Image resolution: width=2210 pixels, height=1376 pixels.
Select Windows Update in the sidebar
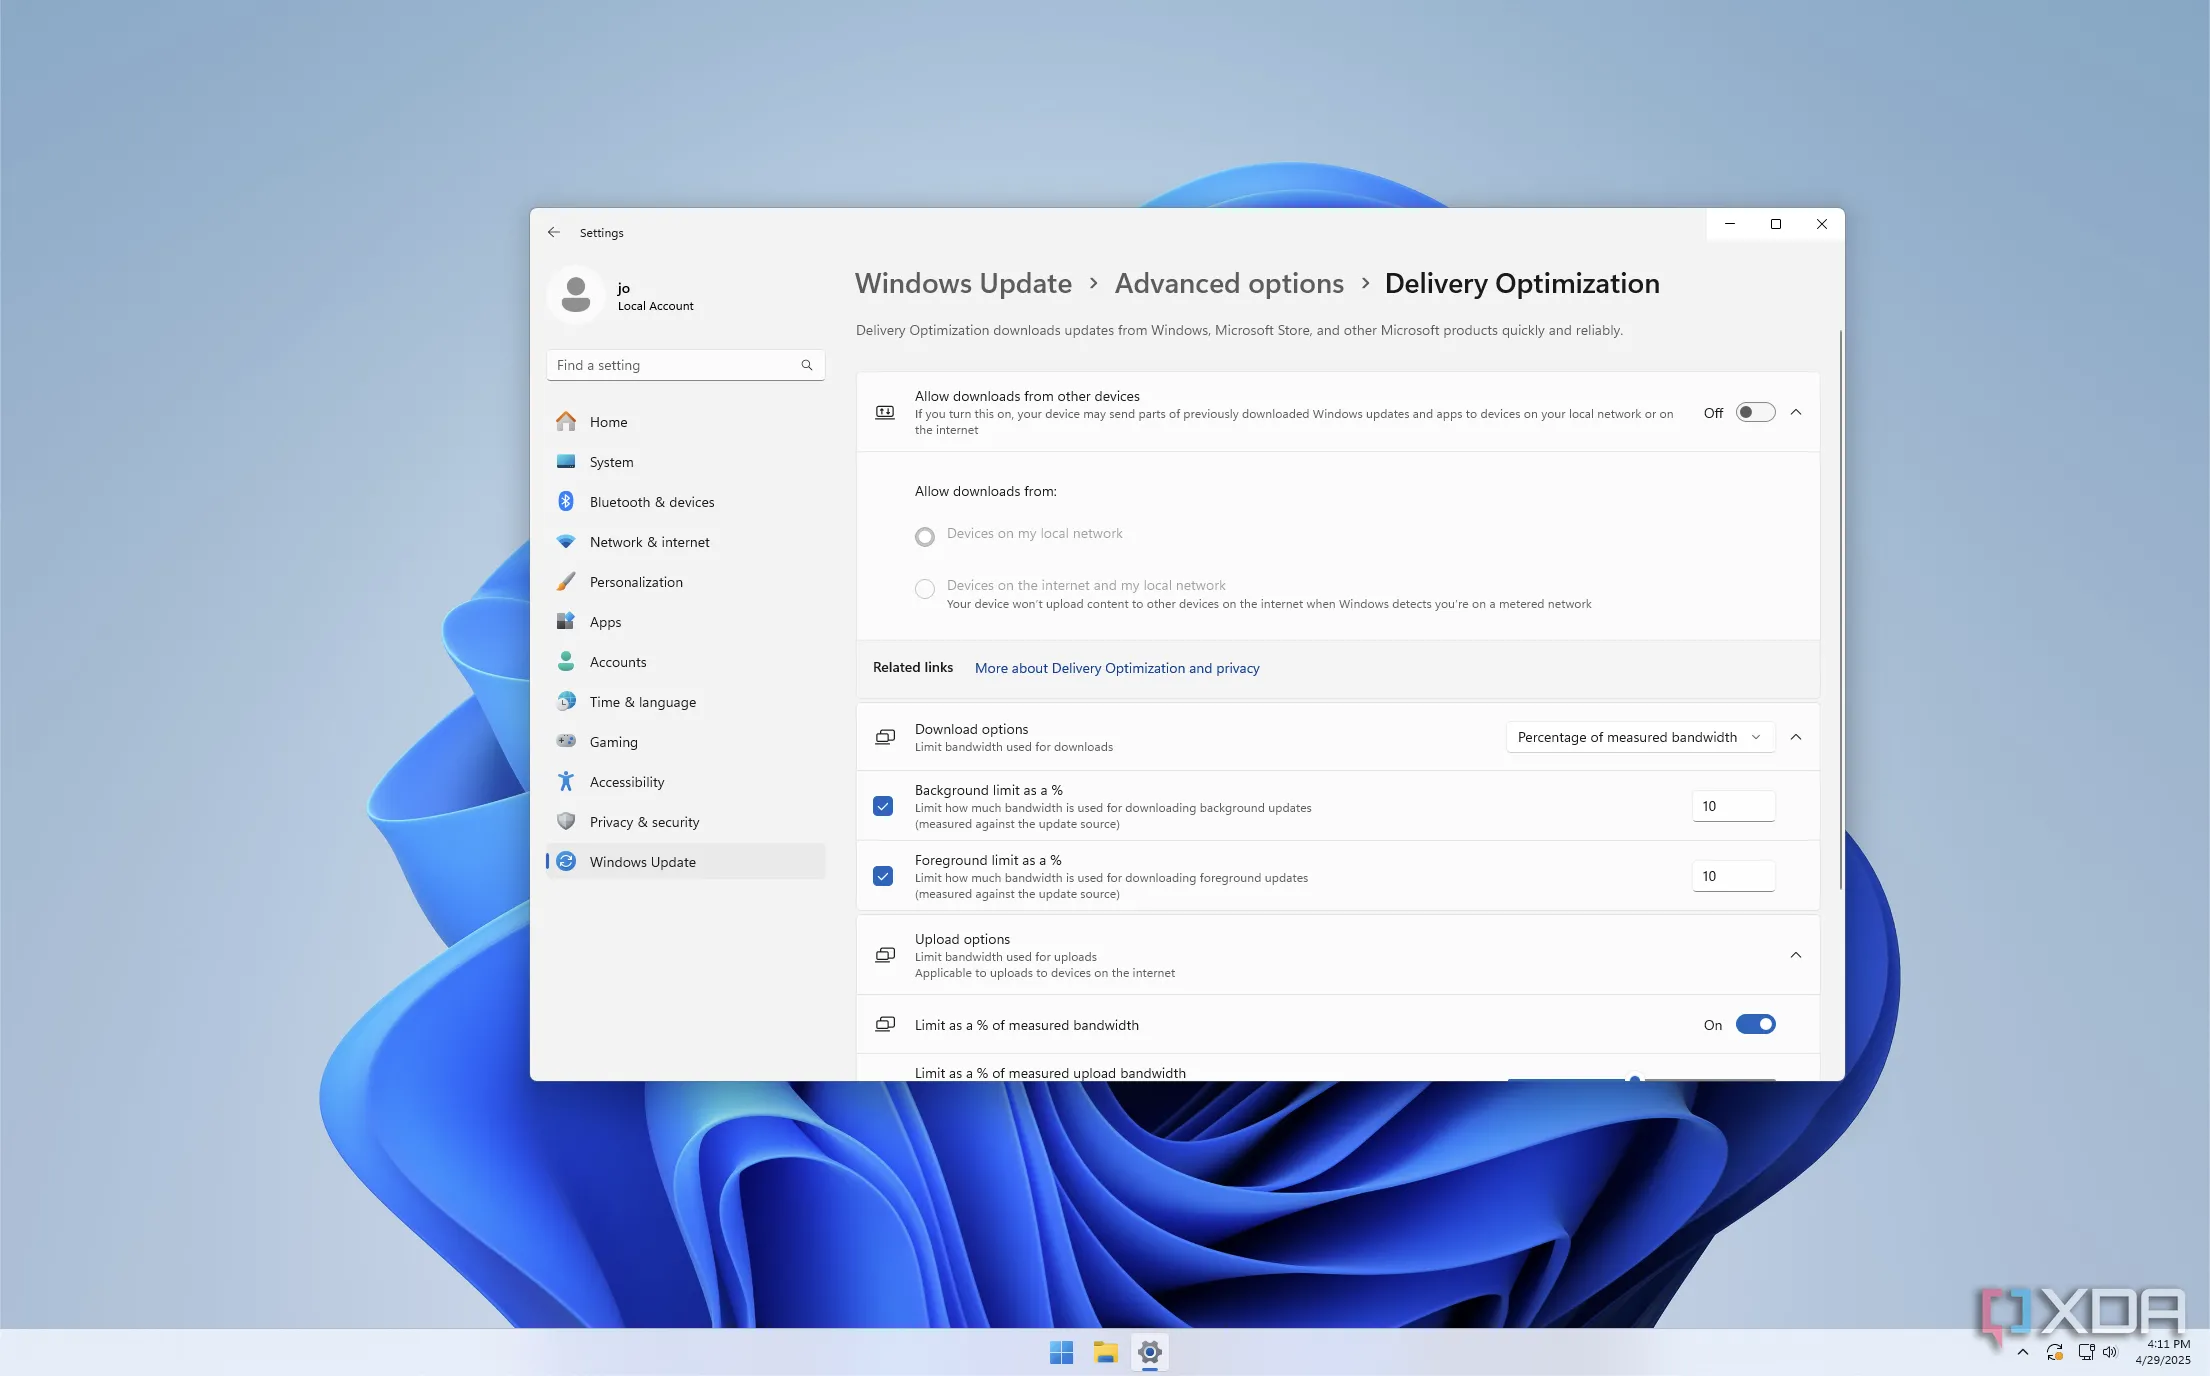(x=643, y=861)
